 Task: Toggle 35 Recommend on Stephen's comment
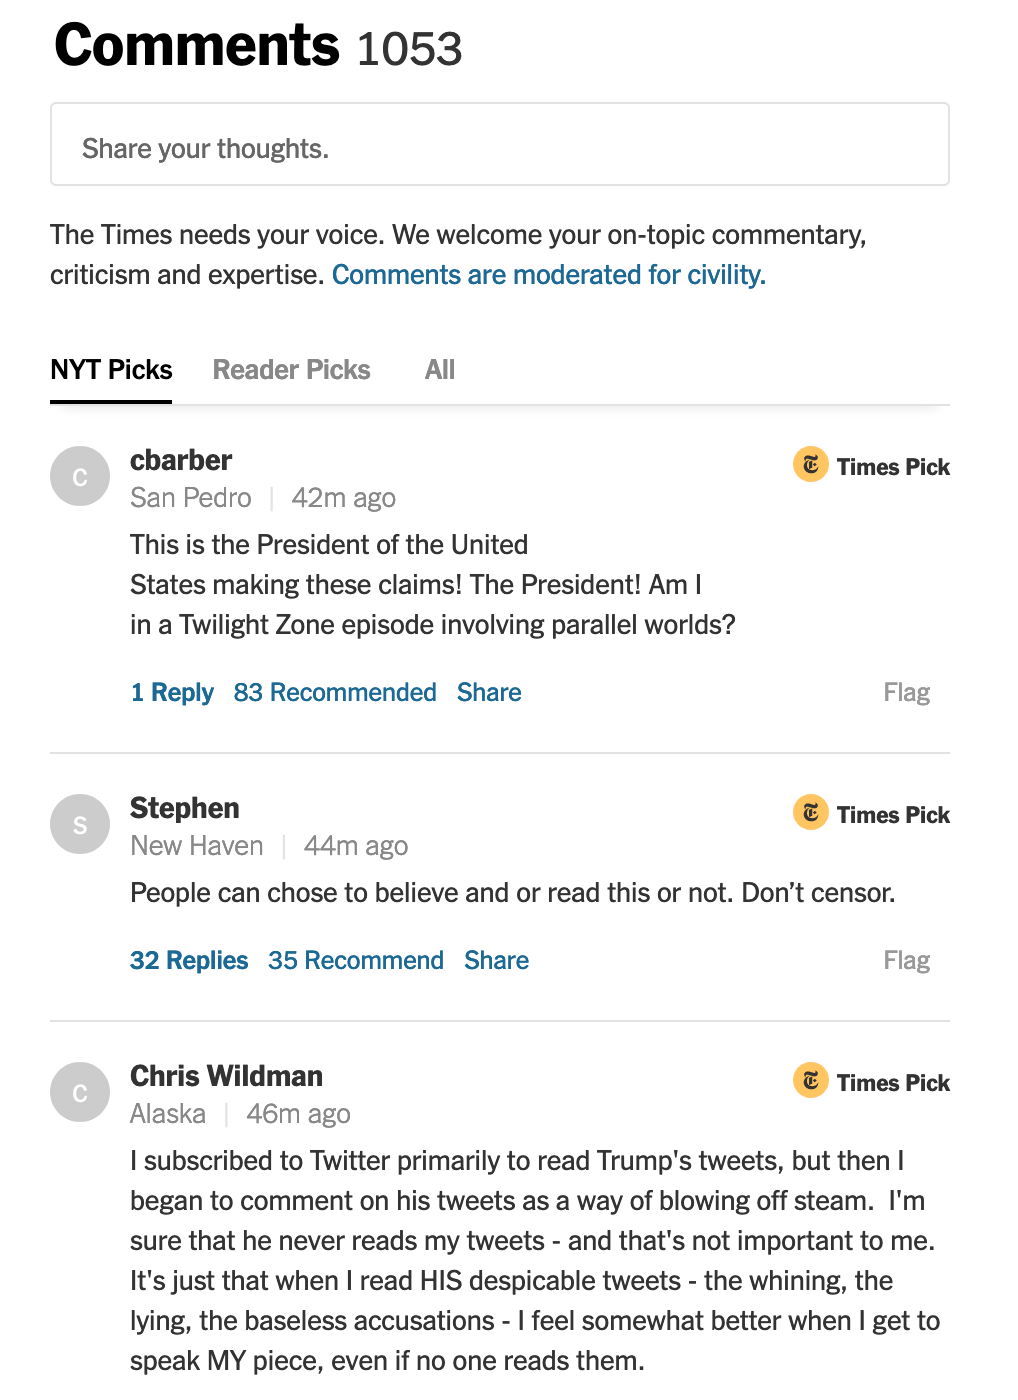pyautogui.click(x=356, y=960)
